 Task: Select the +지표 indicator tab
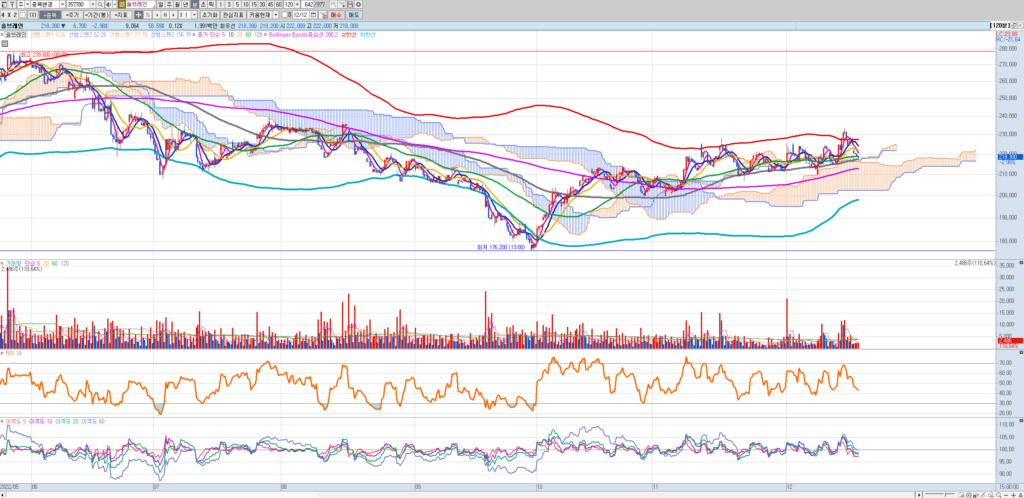(x=120, y=16)
